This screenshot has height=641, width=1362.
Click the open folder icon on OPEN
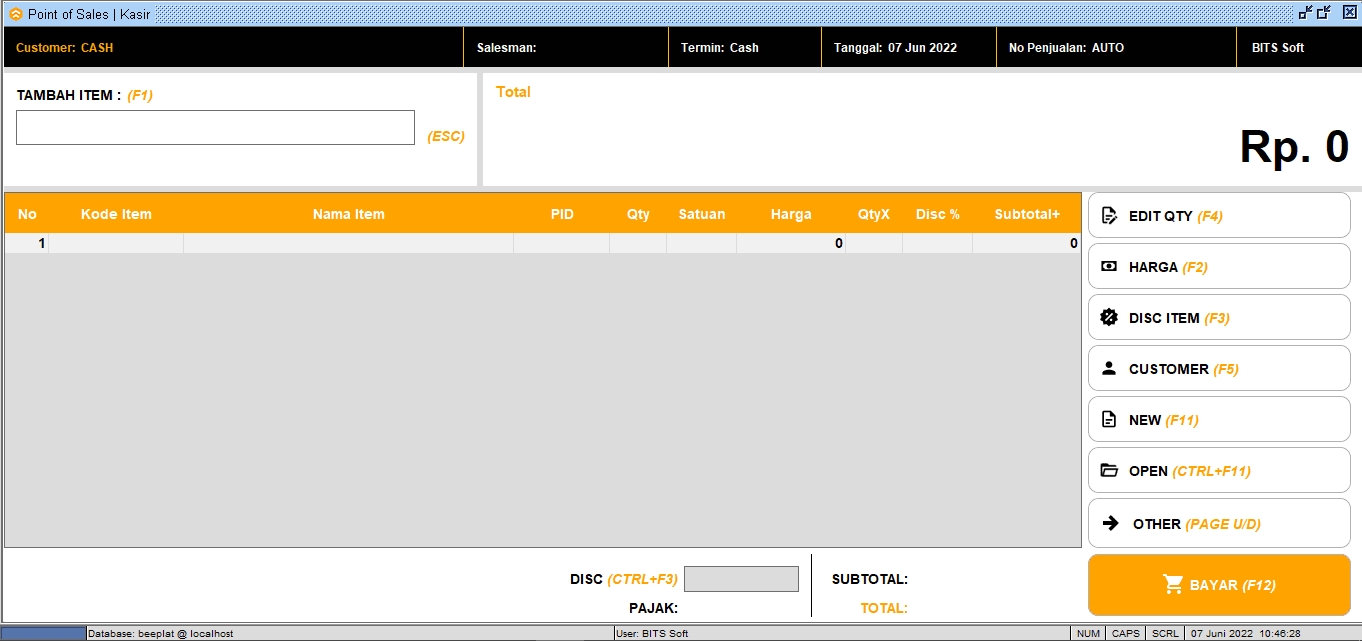[x=1108, y=471]
